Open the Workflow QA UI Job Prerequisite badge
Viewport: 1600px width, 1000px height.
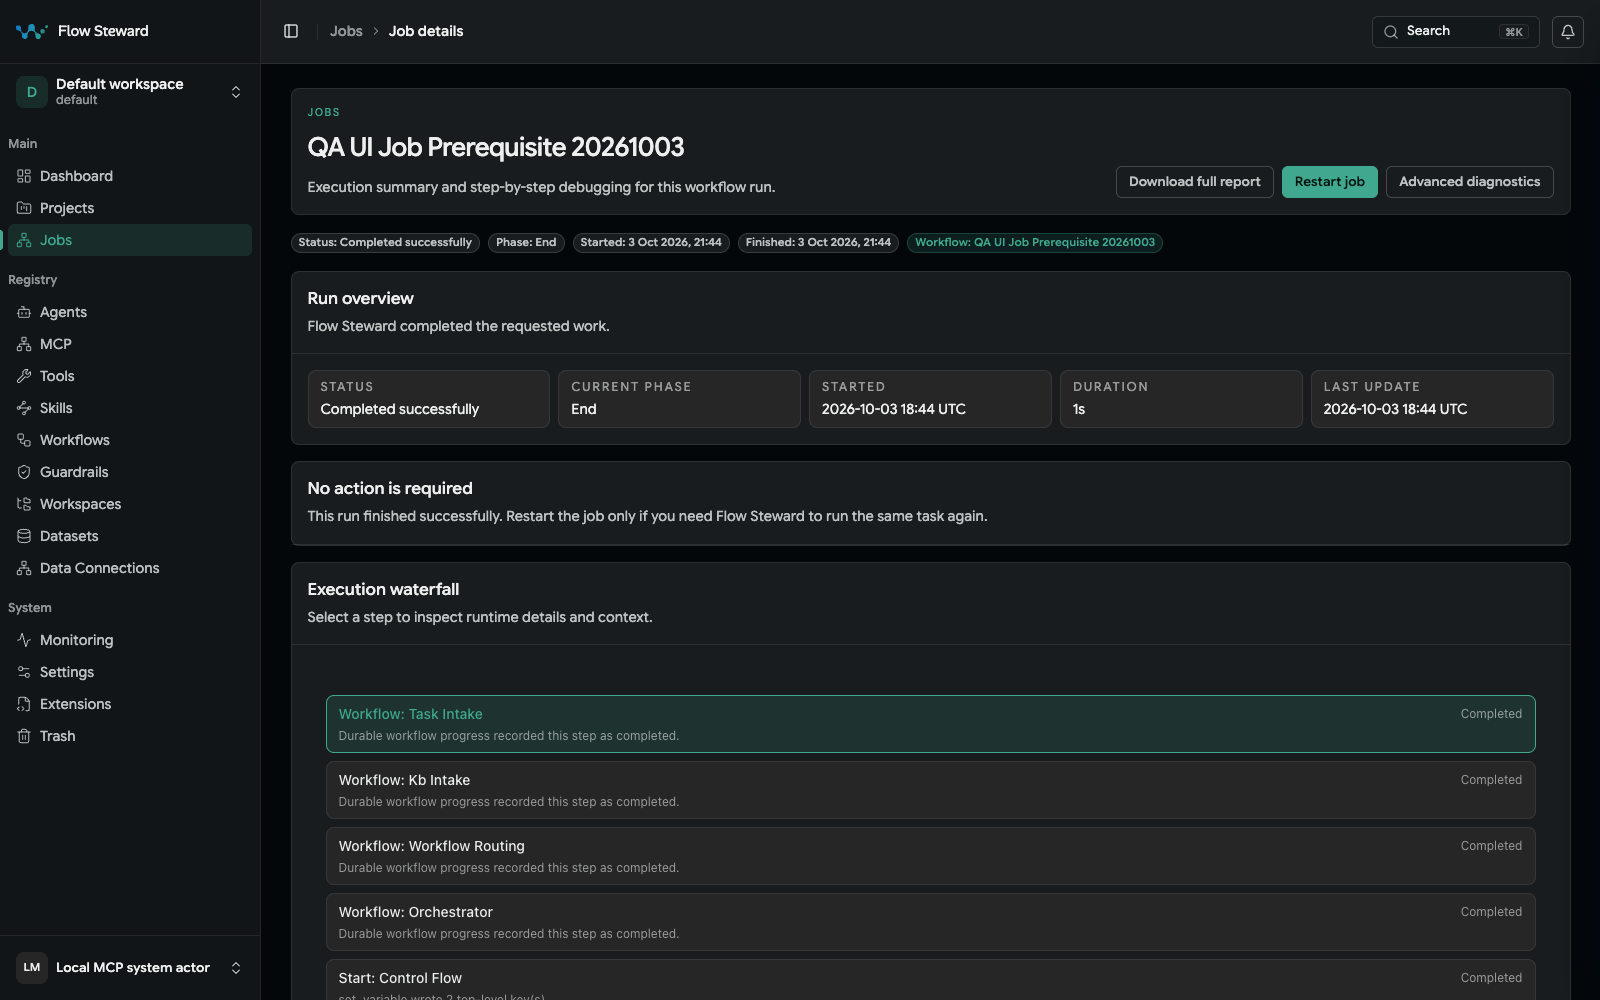click(1034, 243)
